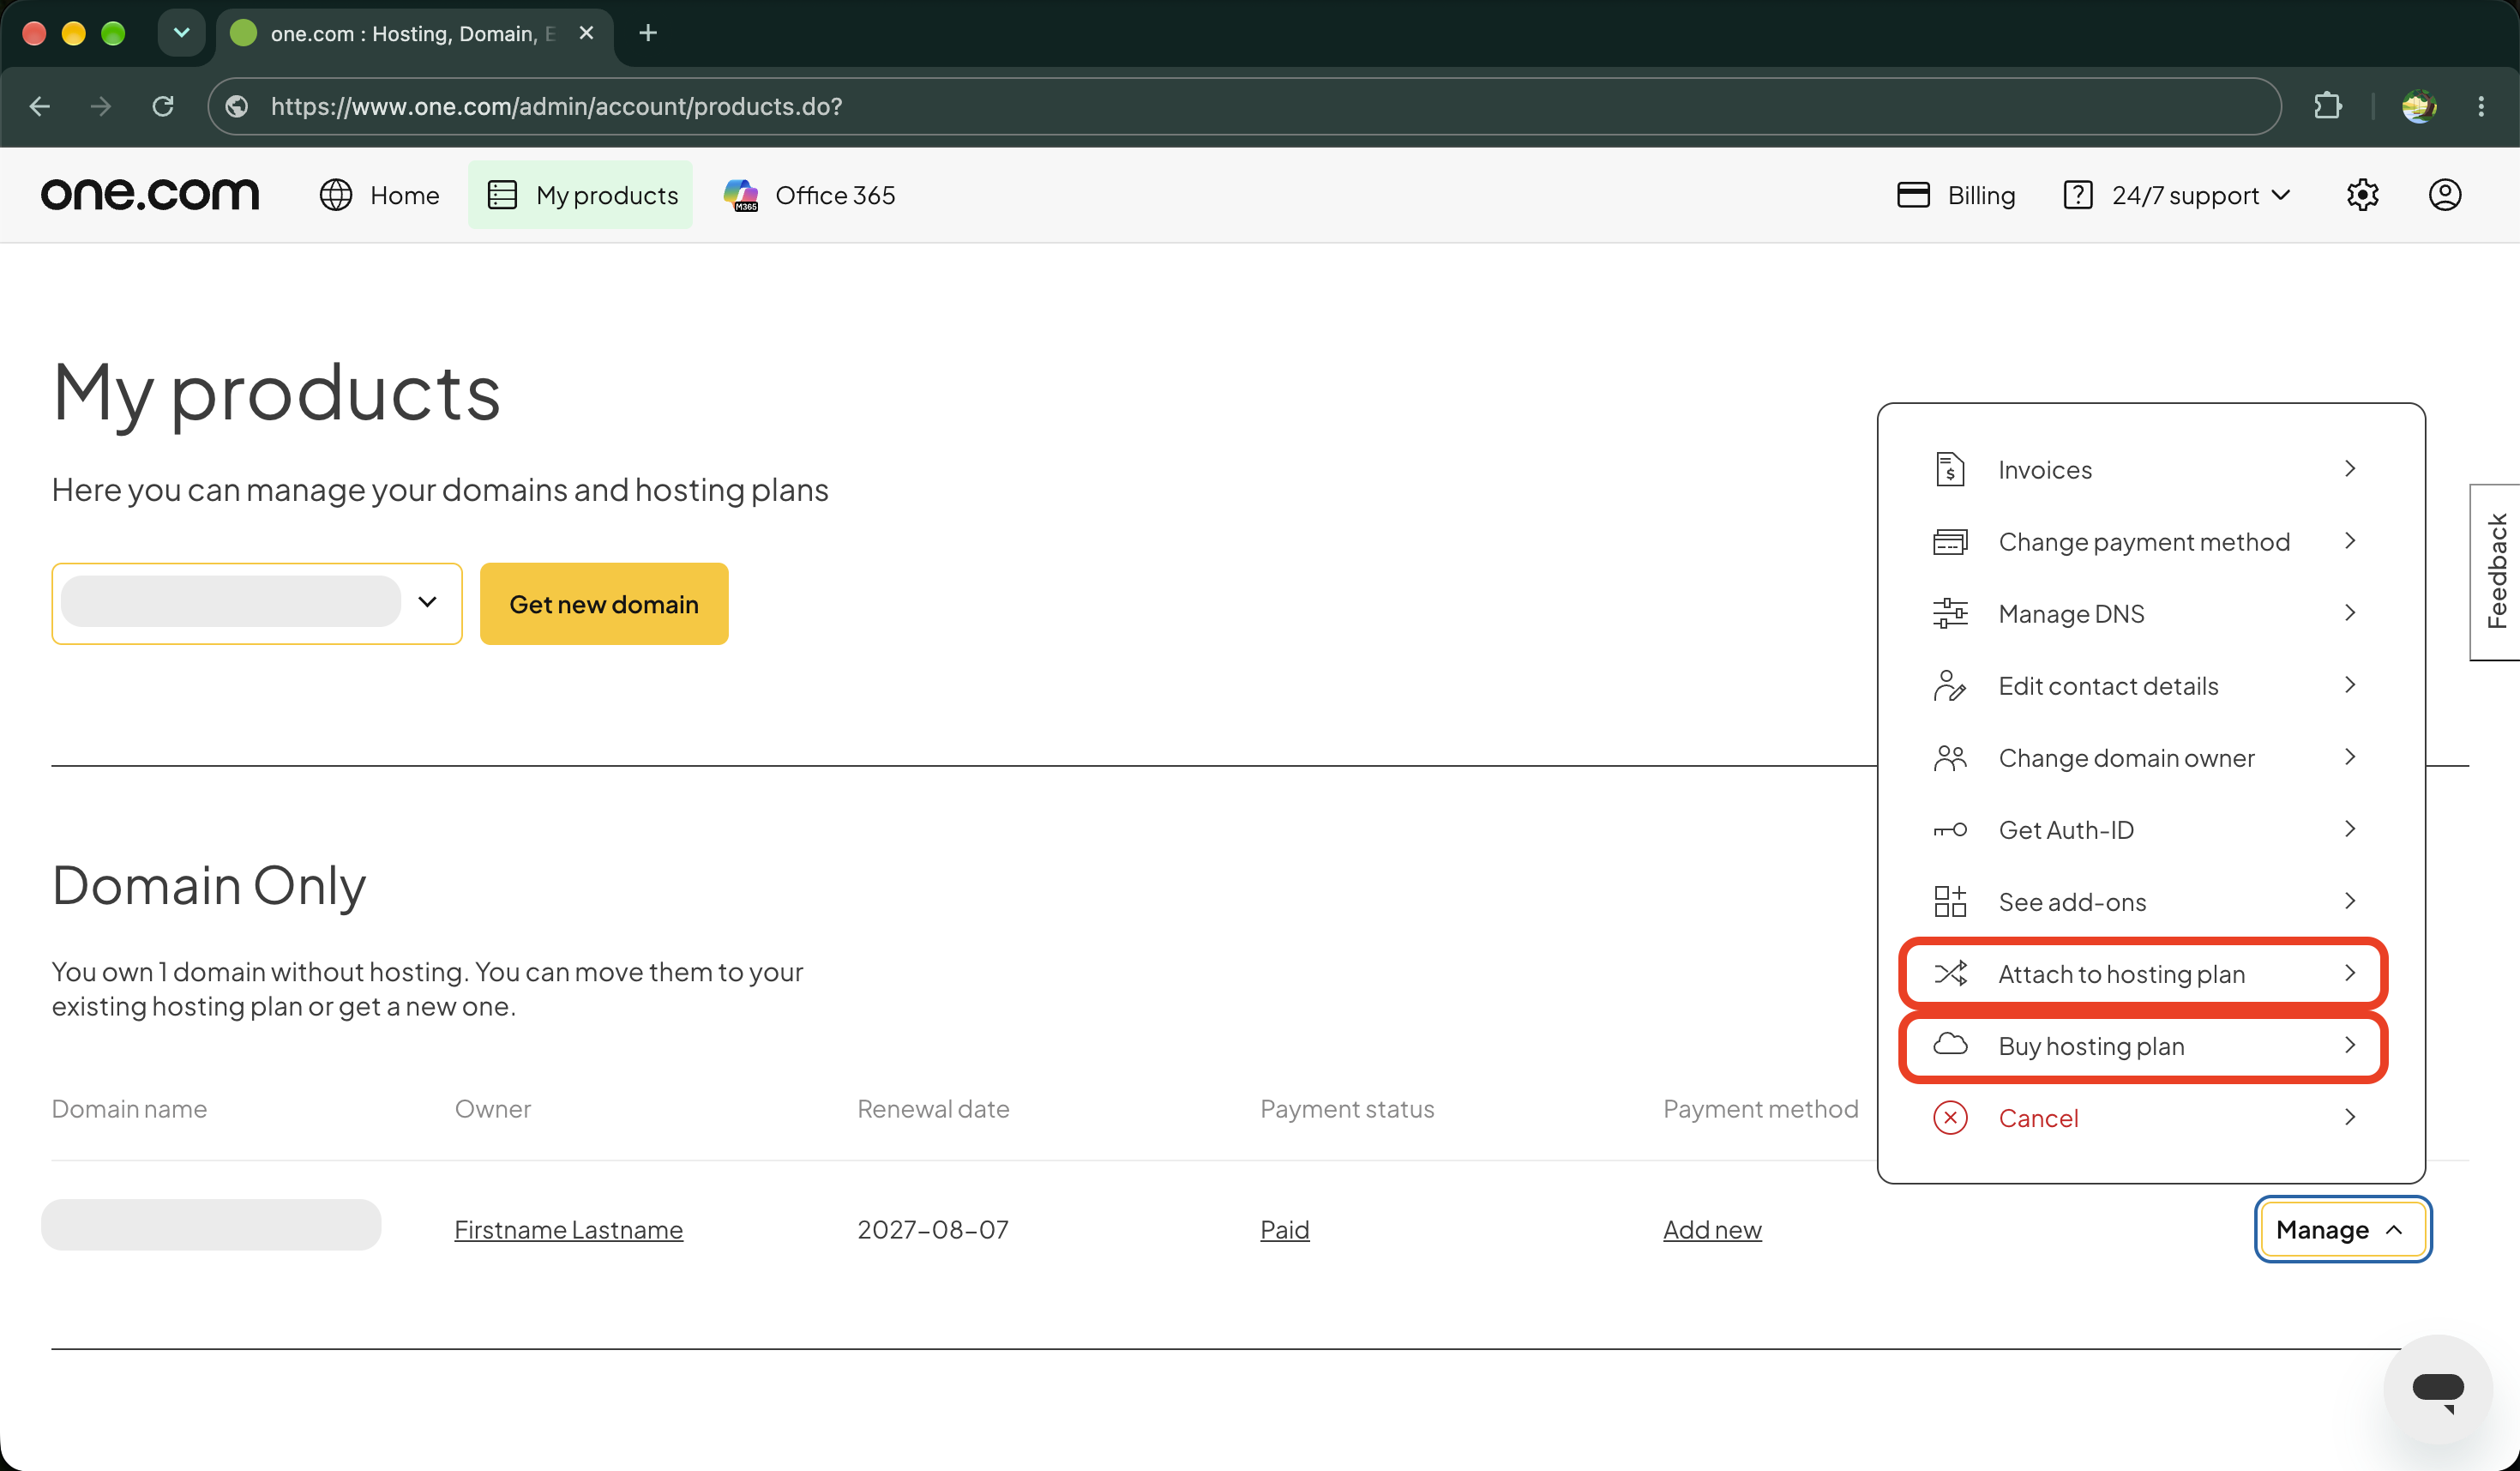Click the chevron beside Change payment method
2520x1471 pixels.
click(x=2349, y=541)
